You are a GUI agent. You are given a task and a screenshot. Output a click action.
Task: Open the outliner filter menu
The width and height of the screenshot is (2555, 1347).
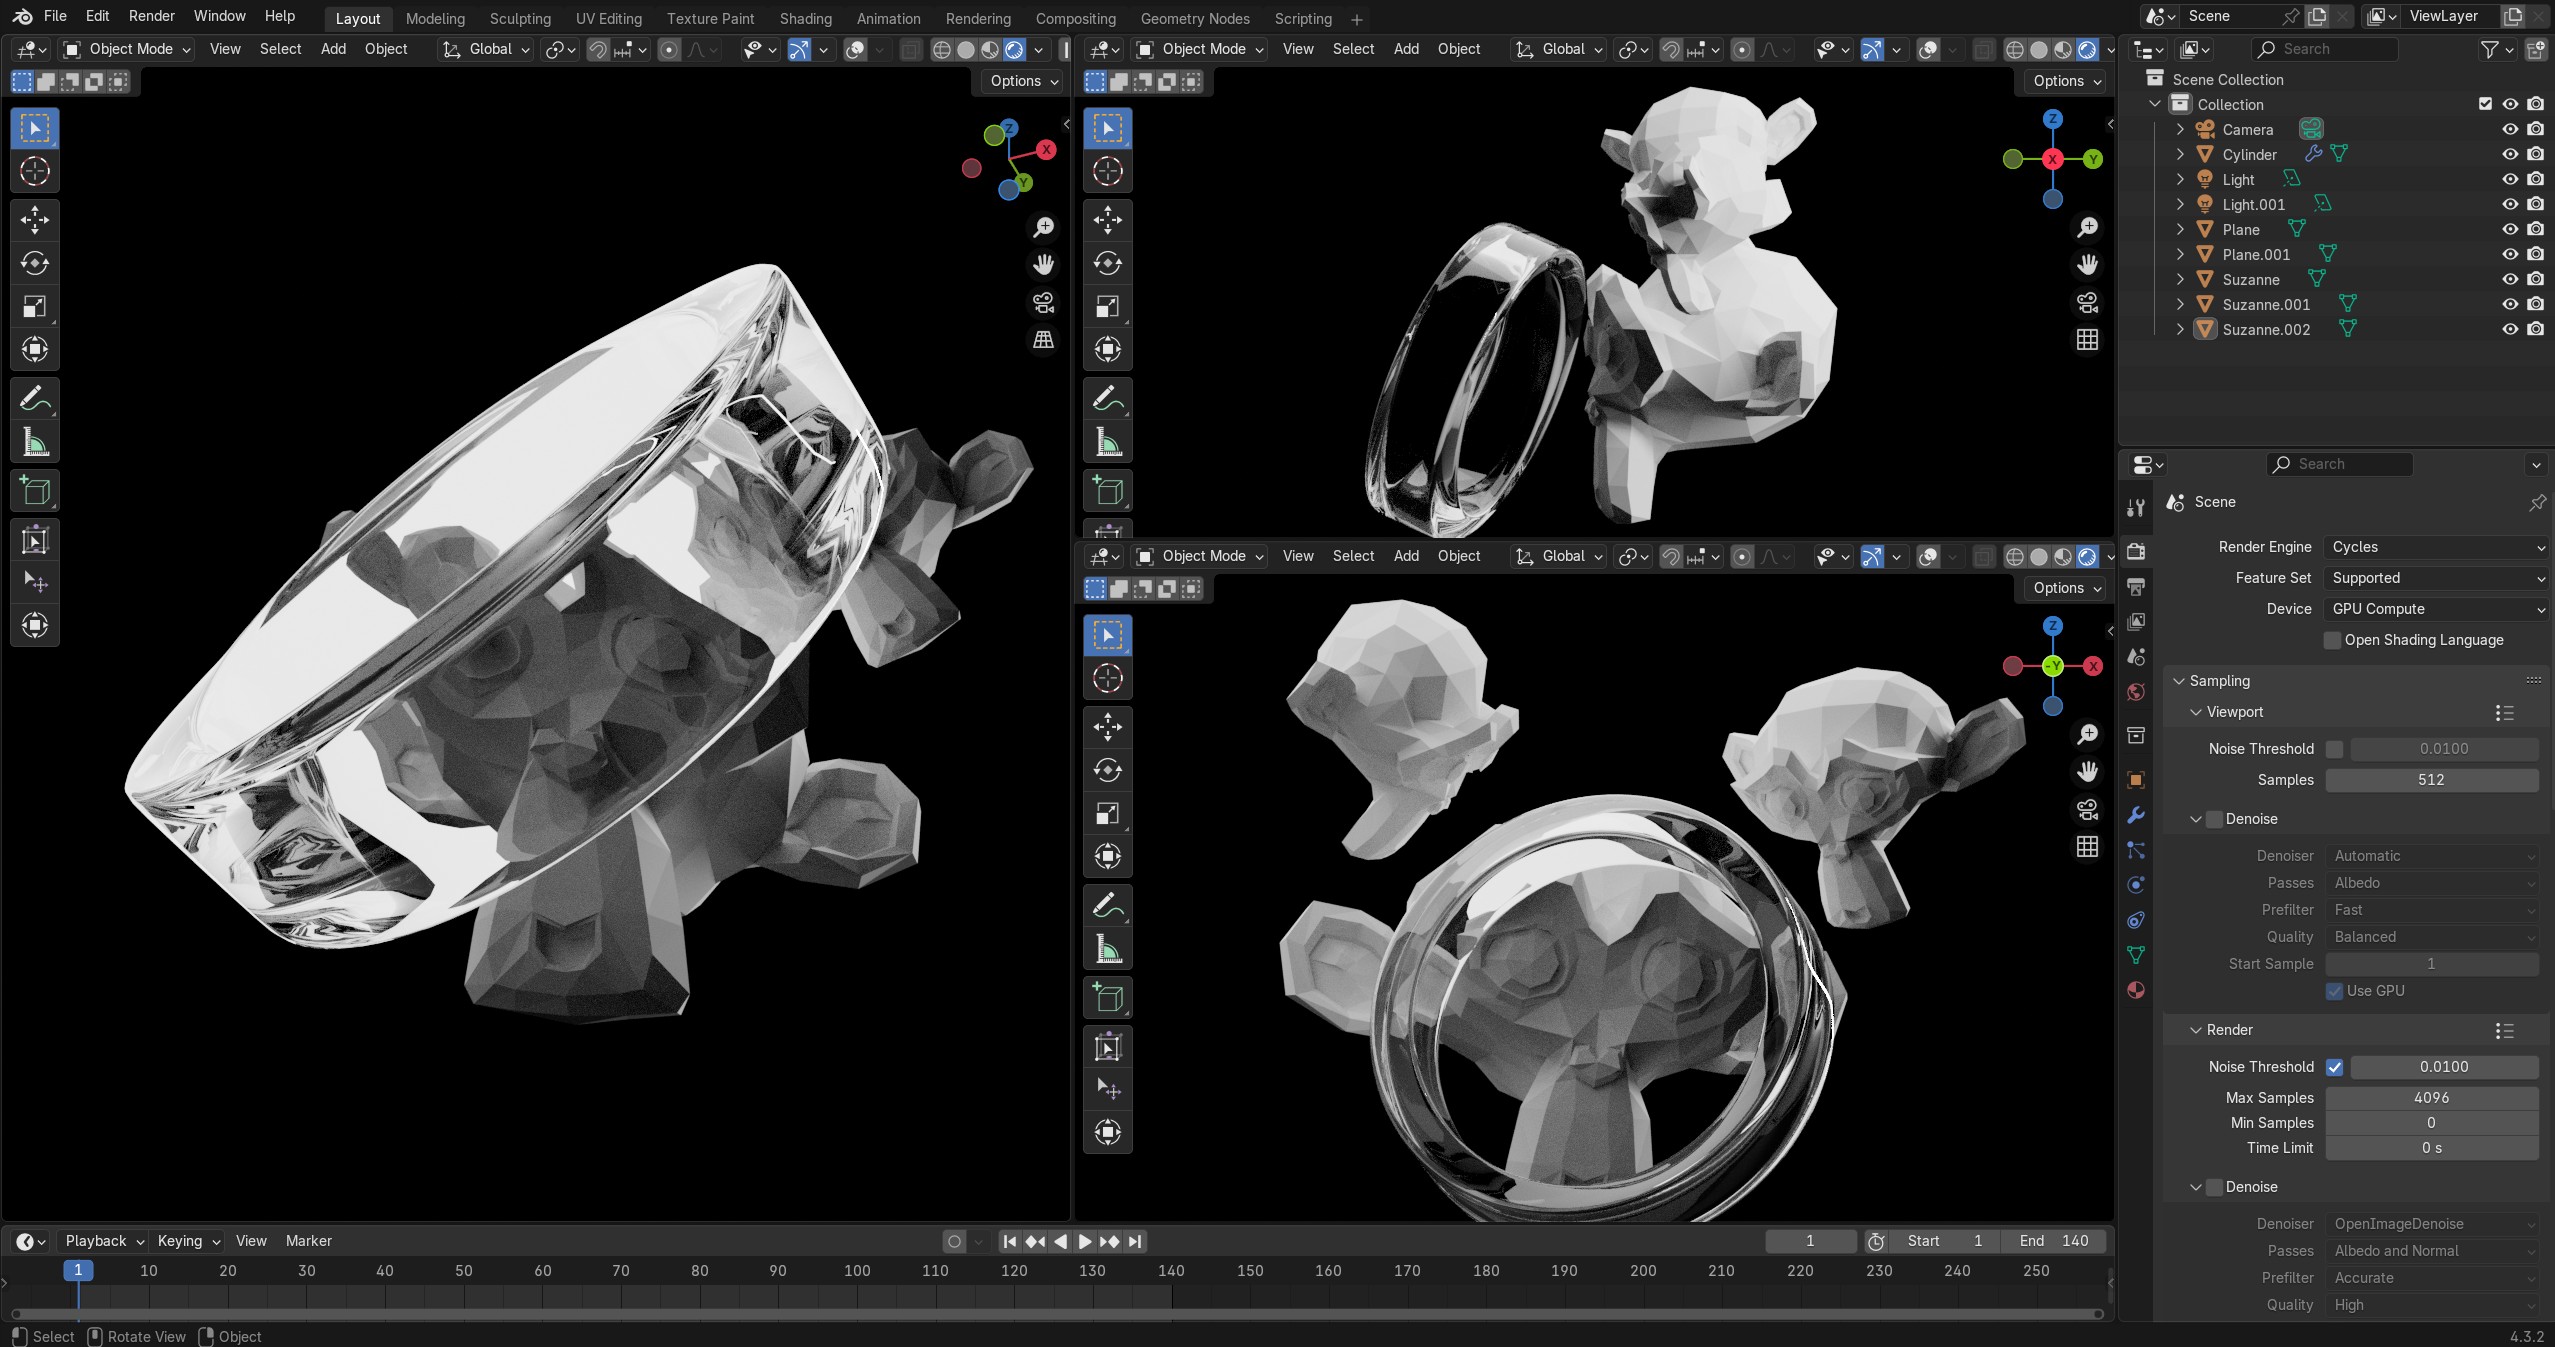pyautogui.click(x=2496, y=49)
